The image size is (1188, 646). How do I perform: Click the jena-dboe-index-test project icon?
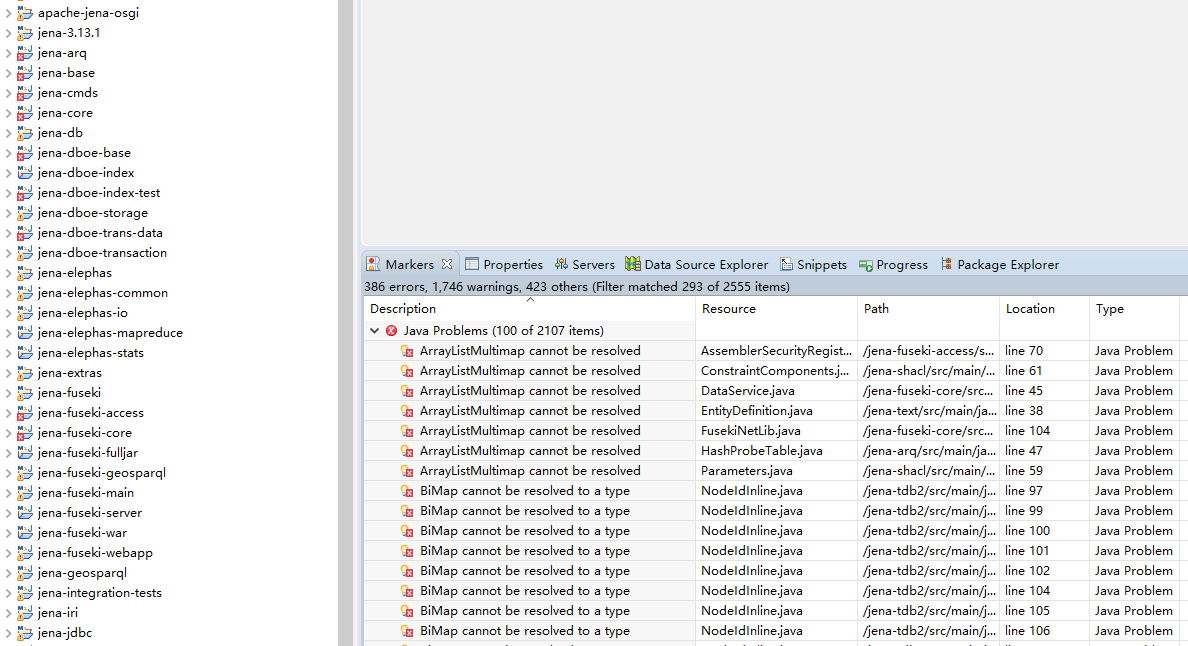25,193
